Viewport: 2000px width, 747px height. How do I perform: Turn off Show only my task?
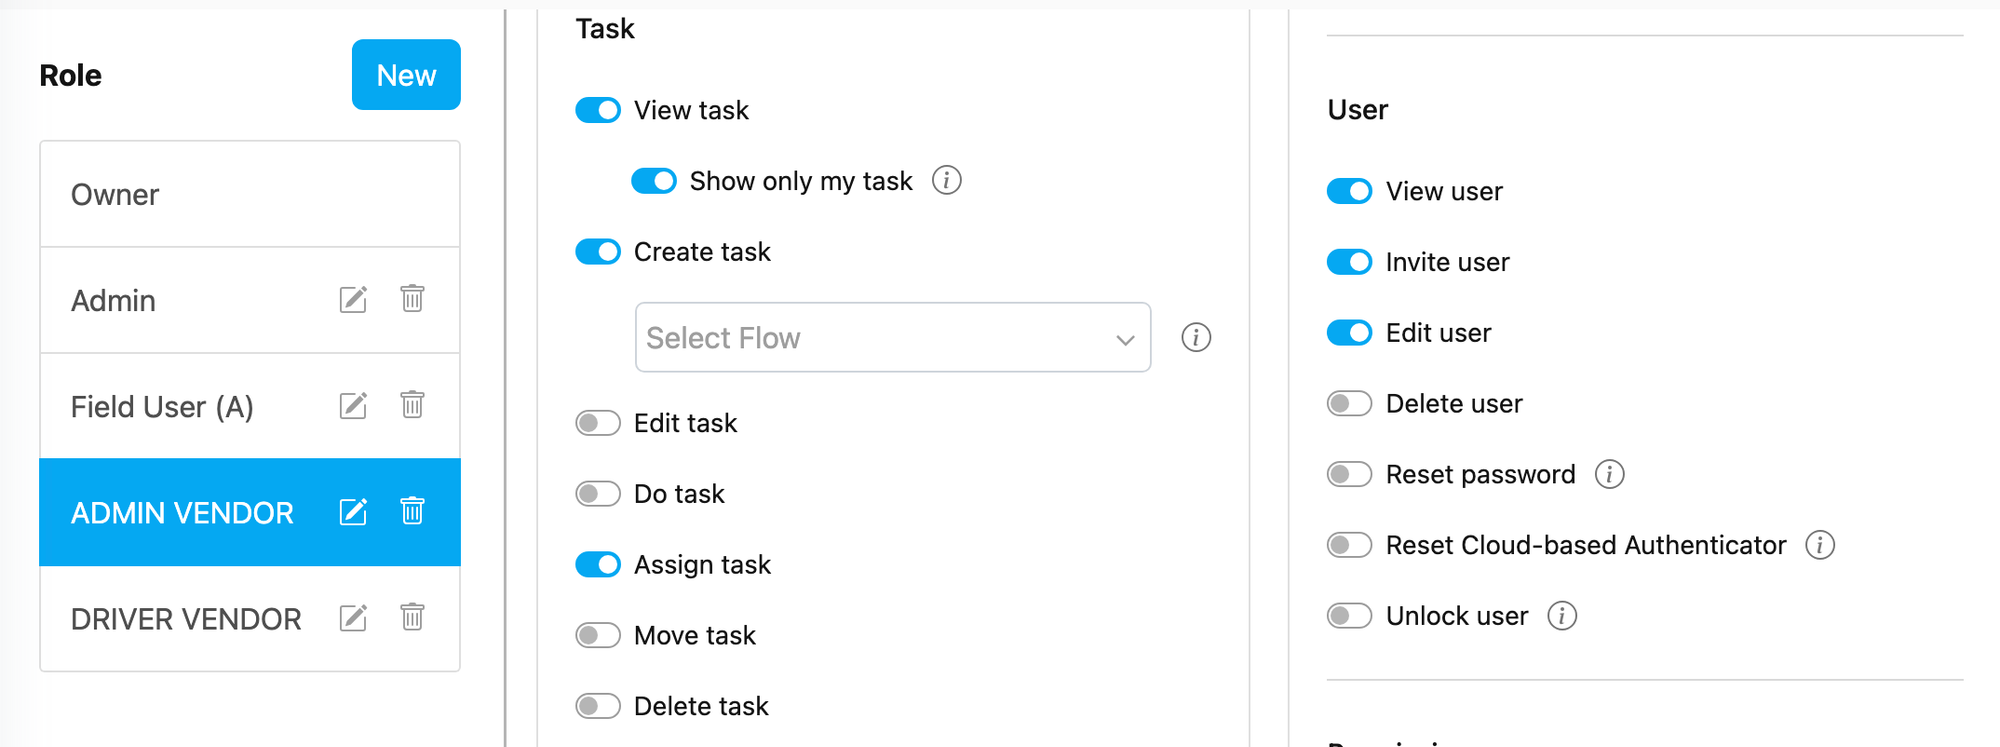654,181
